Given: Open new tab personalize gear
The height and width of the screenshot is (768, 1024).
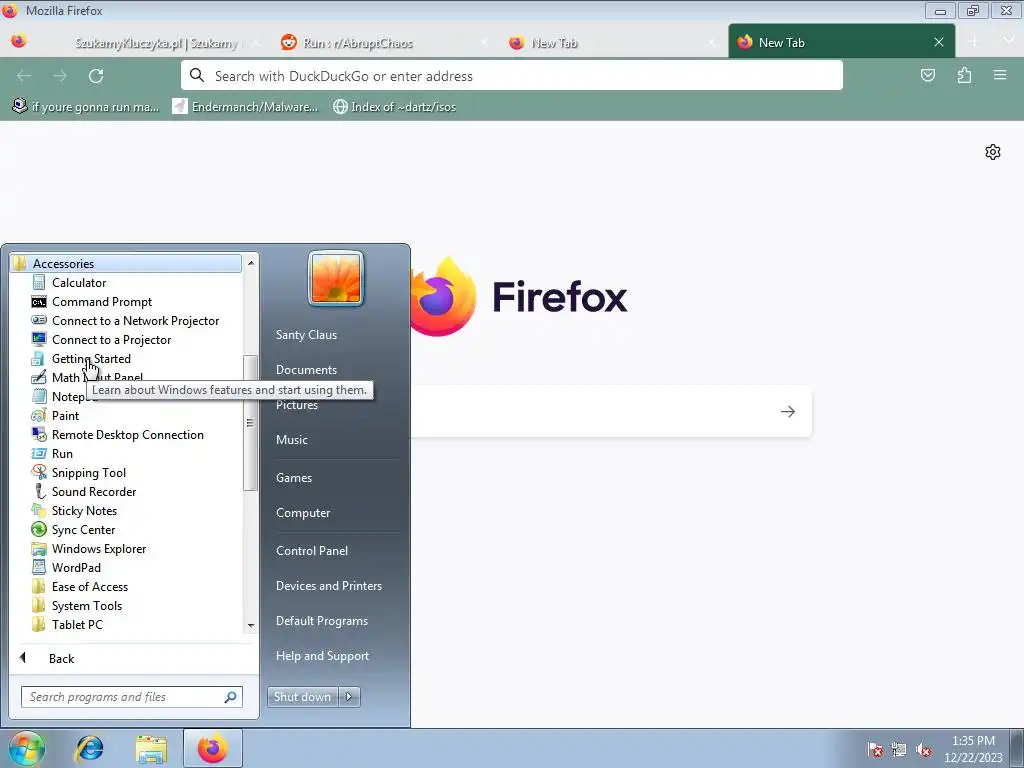Looking at the screenshot, I should click(x=993, y=152).
